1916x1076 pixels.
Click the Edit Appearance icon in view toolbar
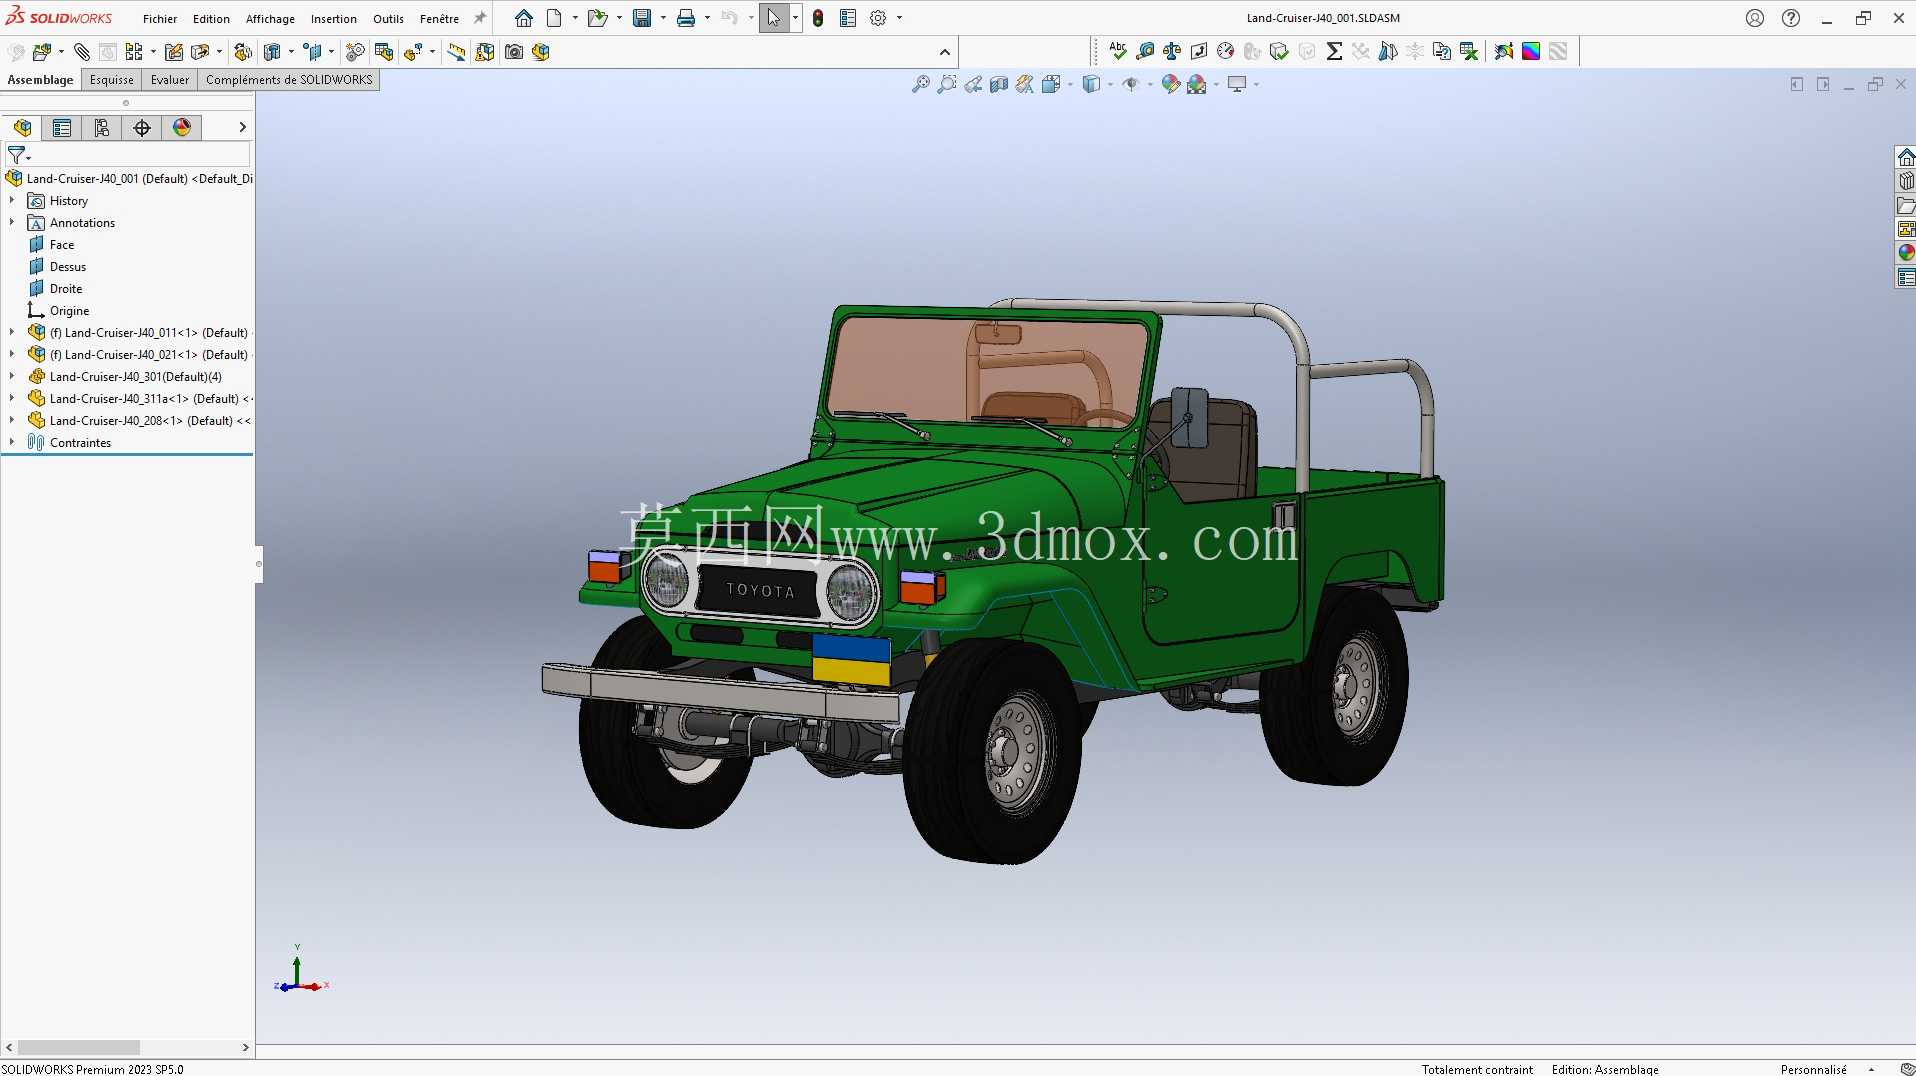pyautogui.click(x=1171, y=85)
